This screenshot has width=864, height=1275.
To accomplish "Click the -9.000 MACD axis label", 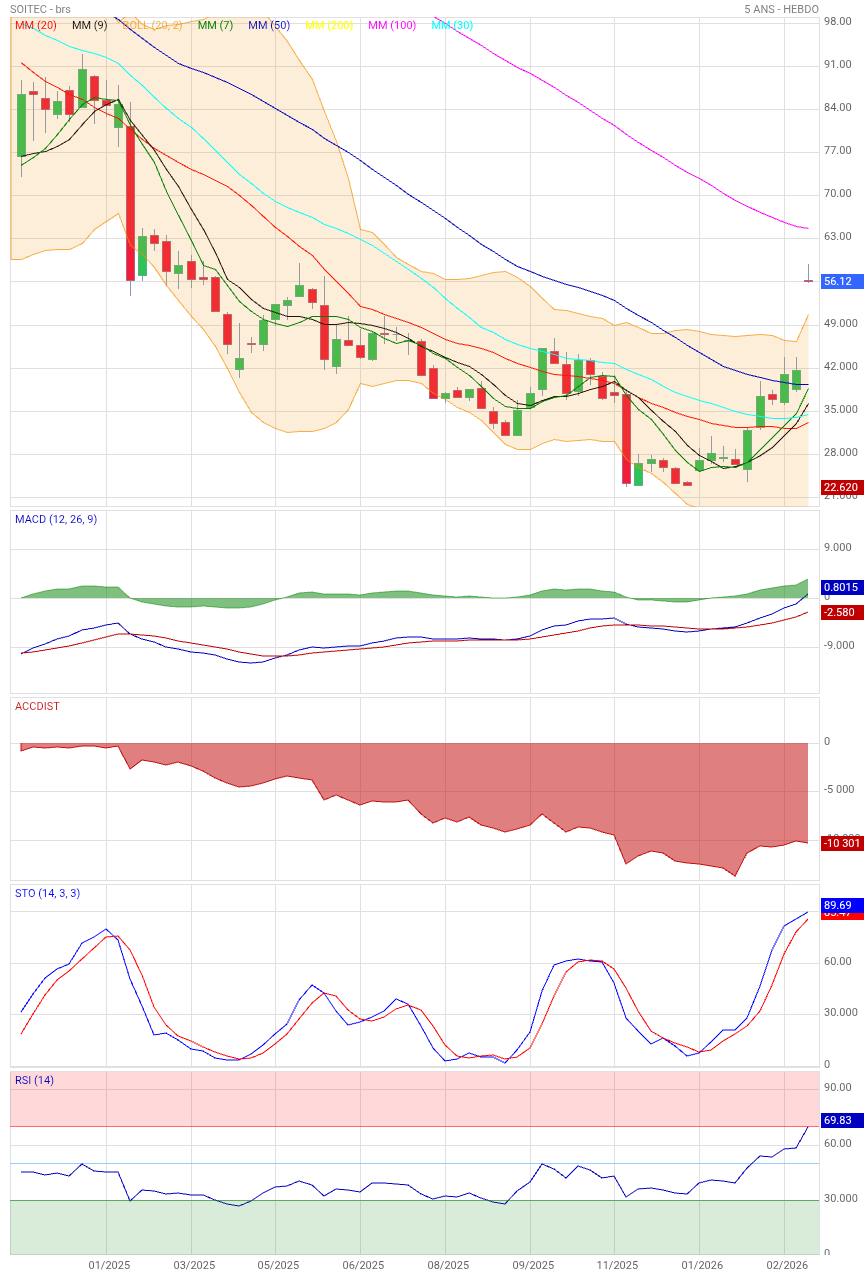I will coord(840,645).
